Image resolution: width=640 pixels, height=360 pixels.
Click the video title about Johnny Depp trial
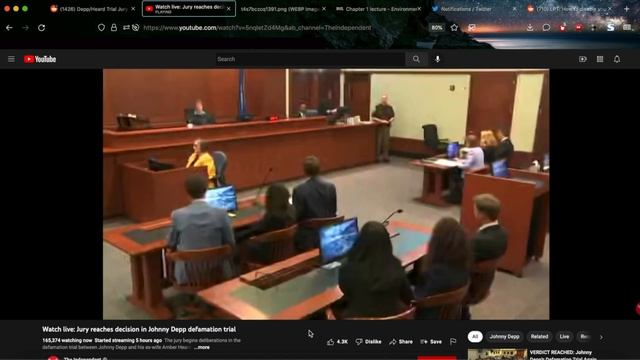pyautogui.click(x=139, y=329)
